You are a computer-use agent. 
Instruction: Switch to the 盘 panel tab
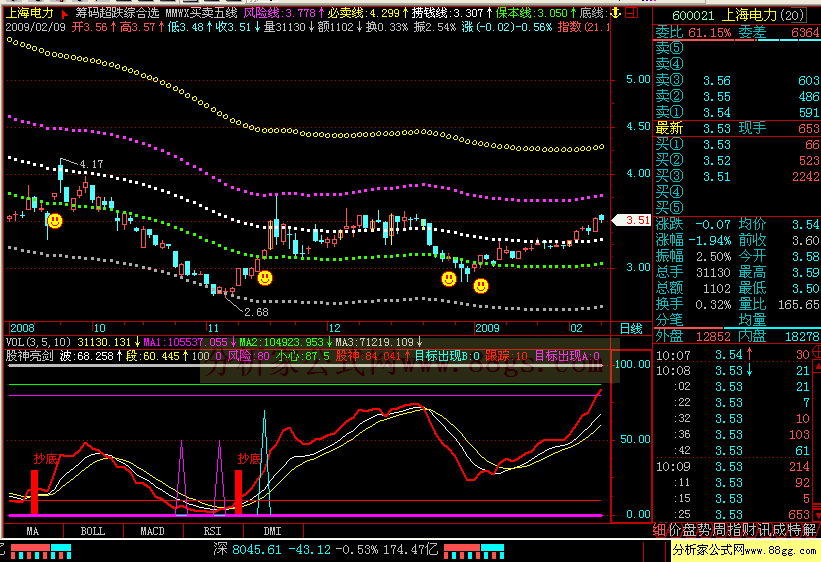coord(690,530)
